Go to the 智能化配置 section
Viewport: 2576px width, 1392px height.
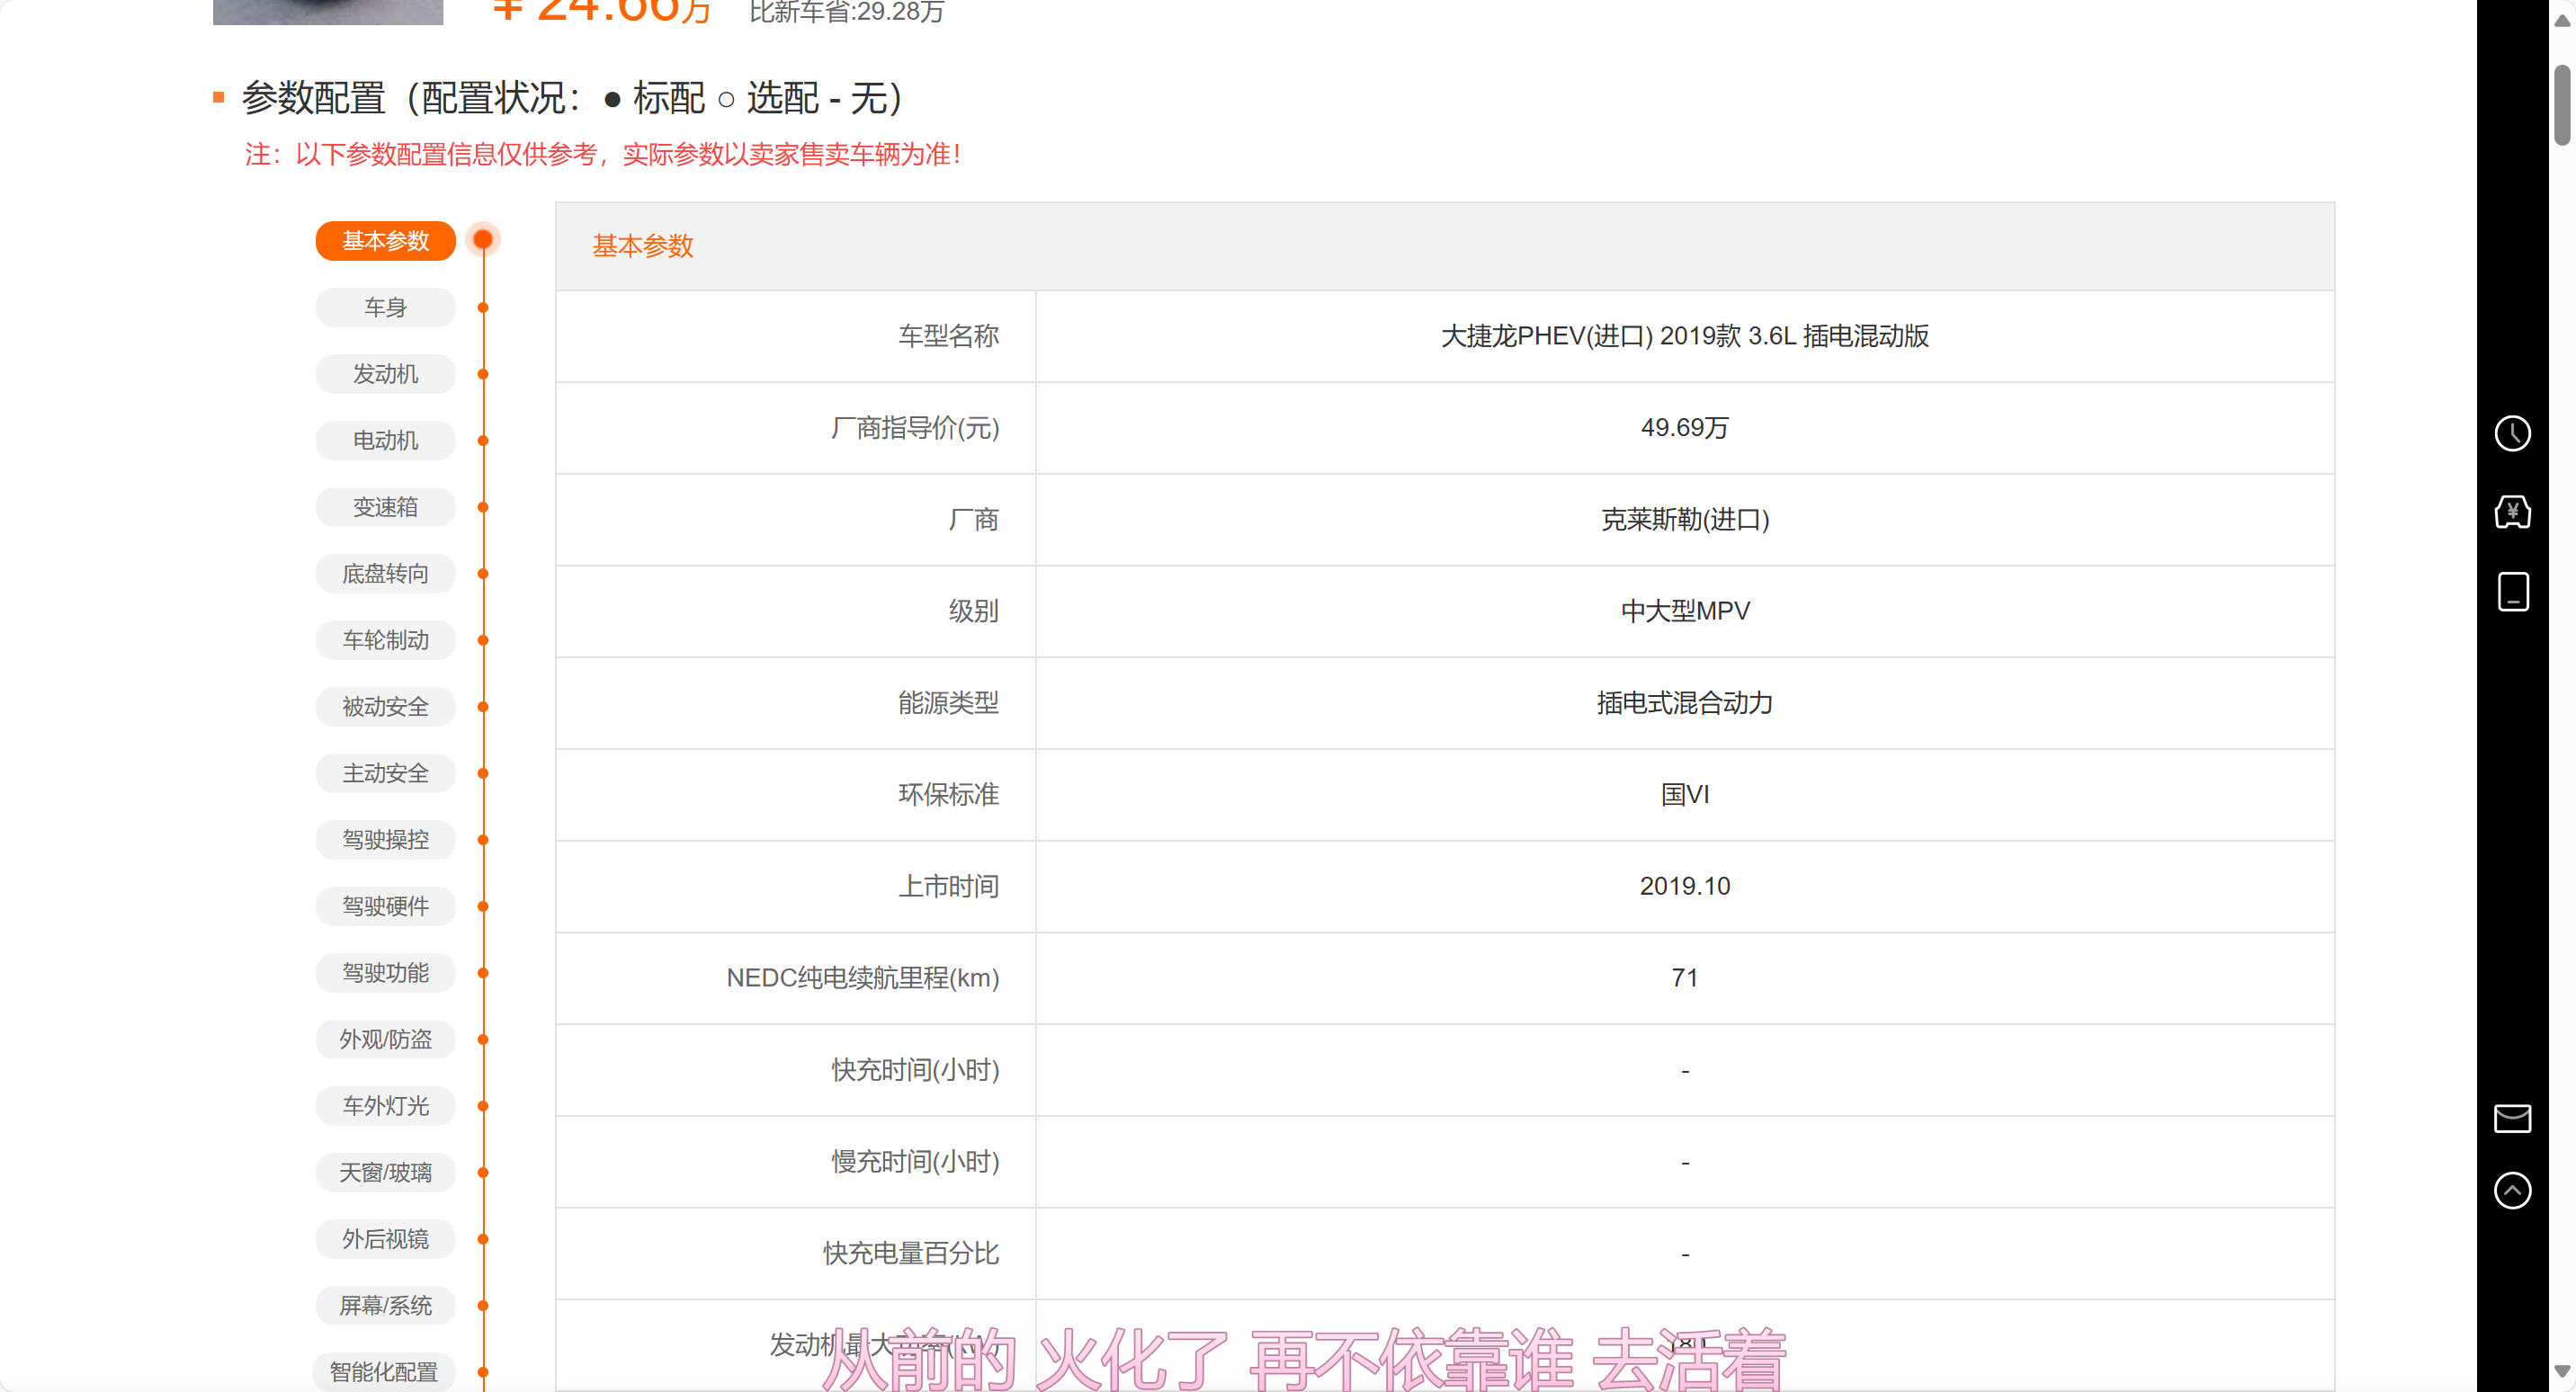(x=385, y=1371)
